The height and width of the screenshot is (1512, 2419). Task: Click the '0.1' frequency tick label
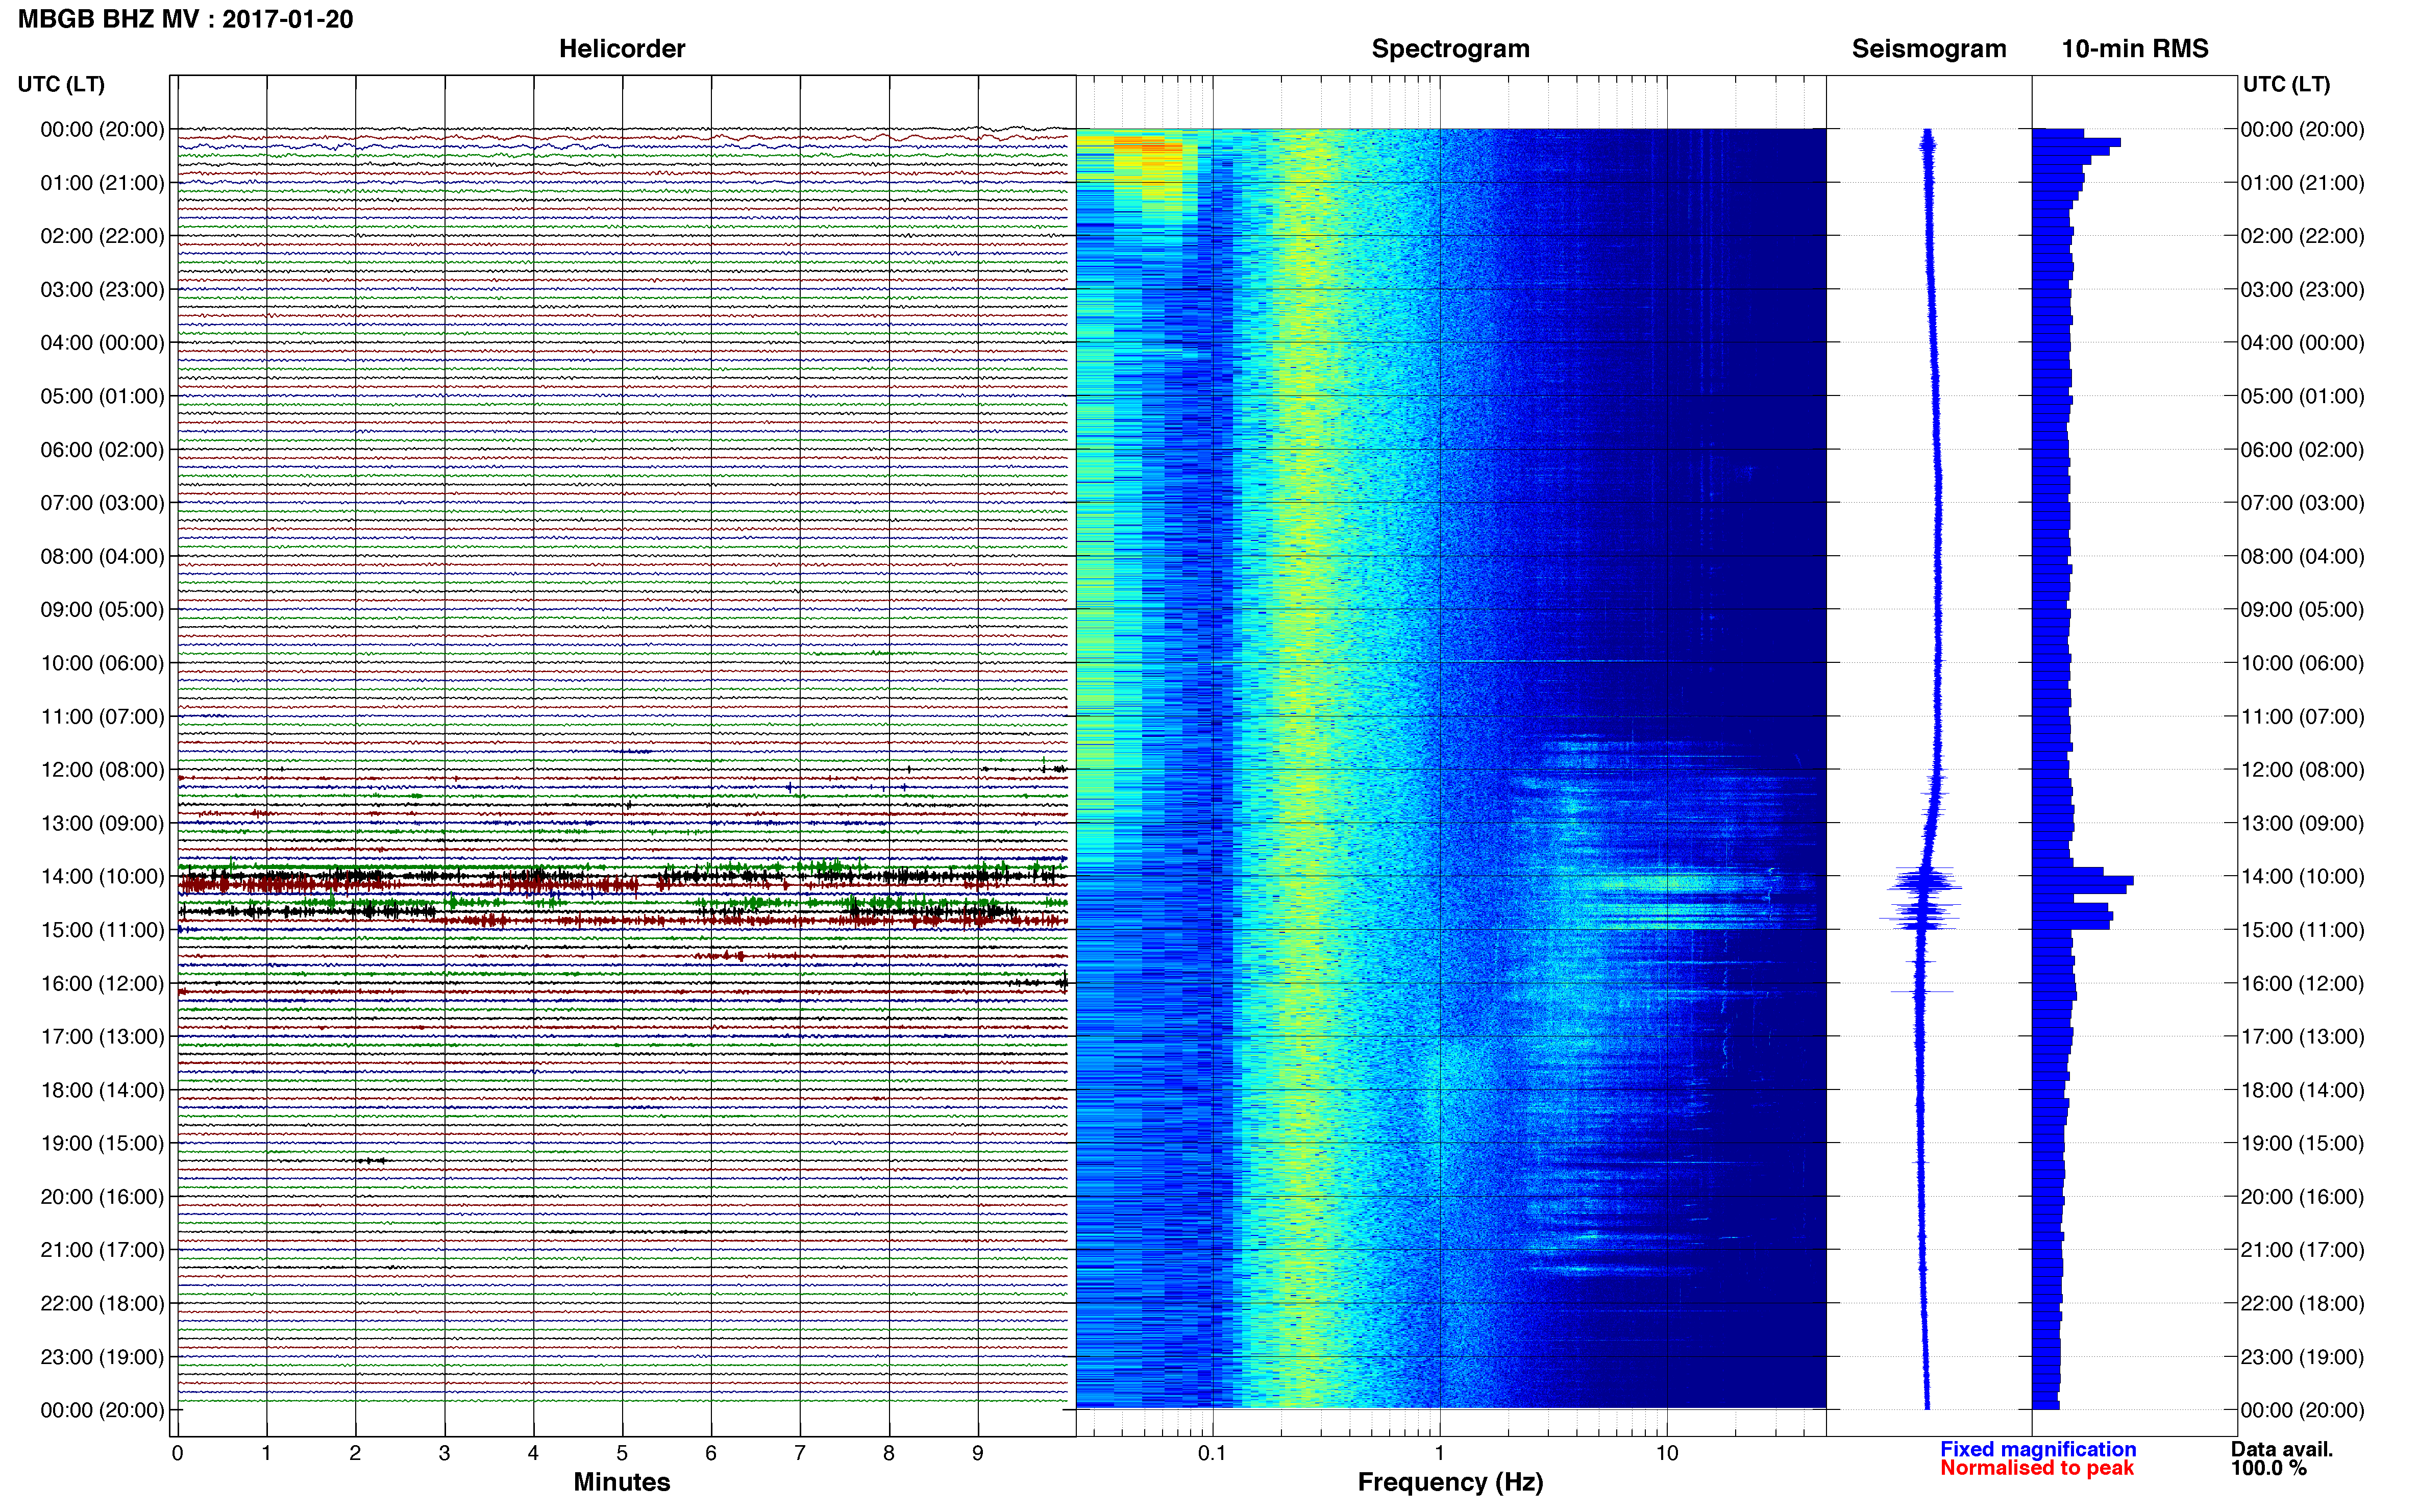1212,1453
